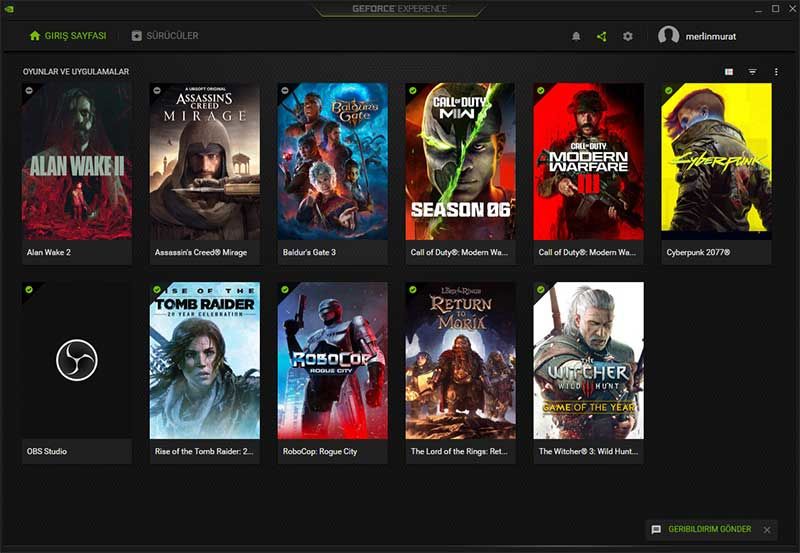800x553 pixels.
Task: Open the Cyberpunk 2077 cover
Action: pos(716,161)
